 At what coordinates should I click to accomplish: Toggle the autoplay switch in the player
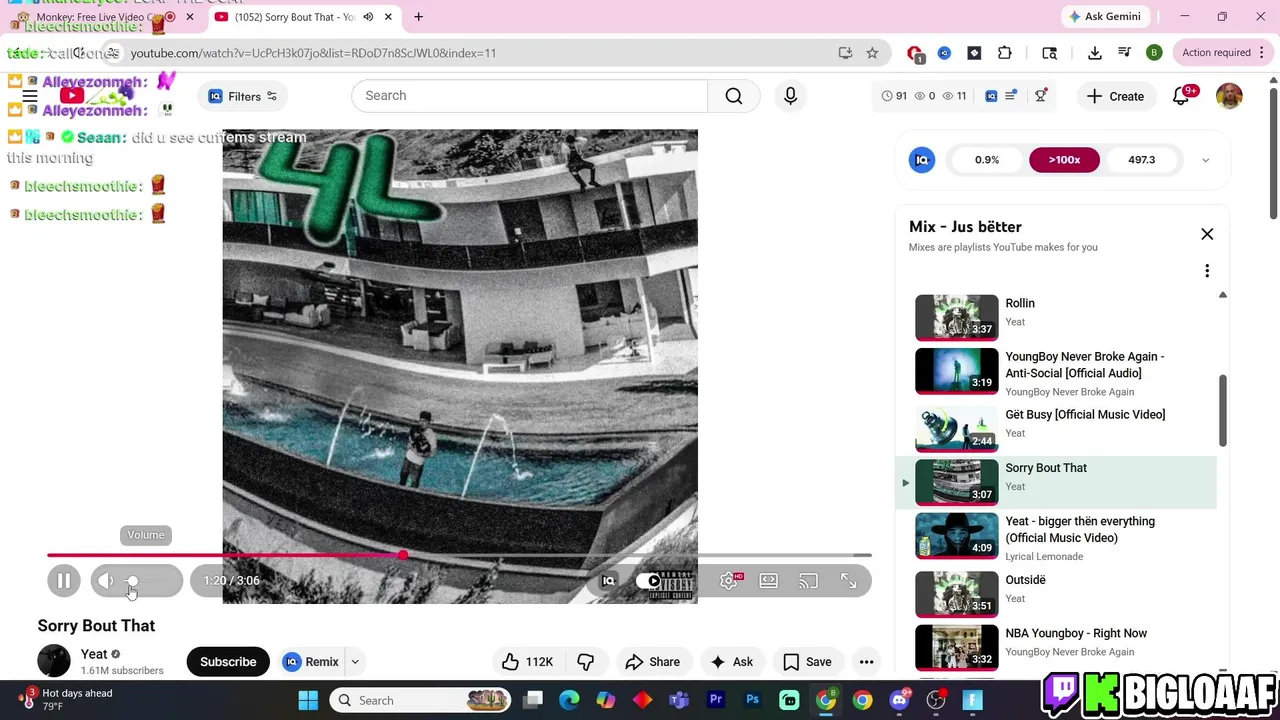click(650, 581)
